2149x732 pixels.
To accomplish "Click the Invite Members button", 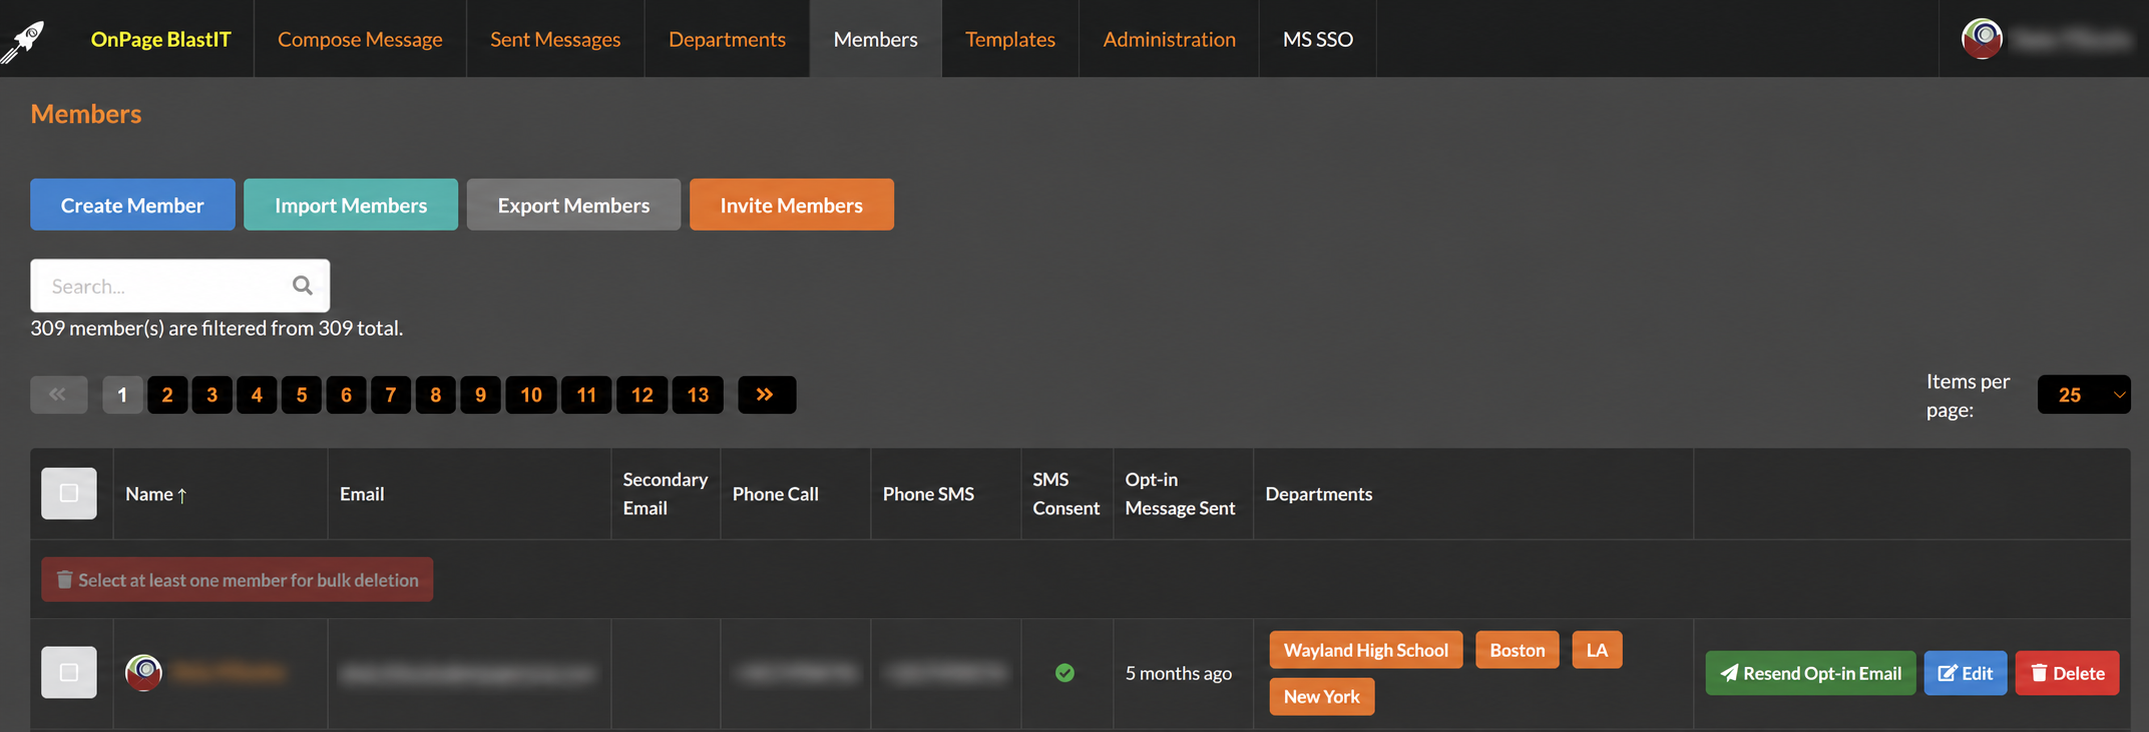I will [x=792, y=205].
